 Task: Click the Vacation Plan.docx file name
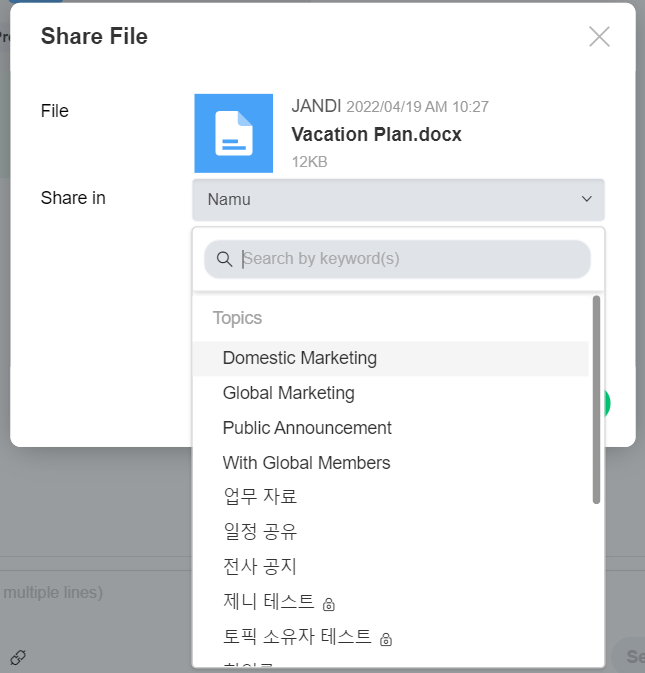point(376,134)
